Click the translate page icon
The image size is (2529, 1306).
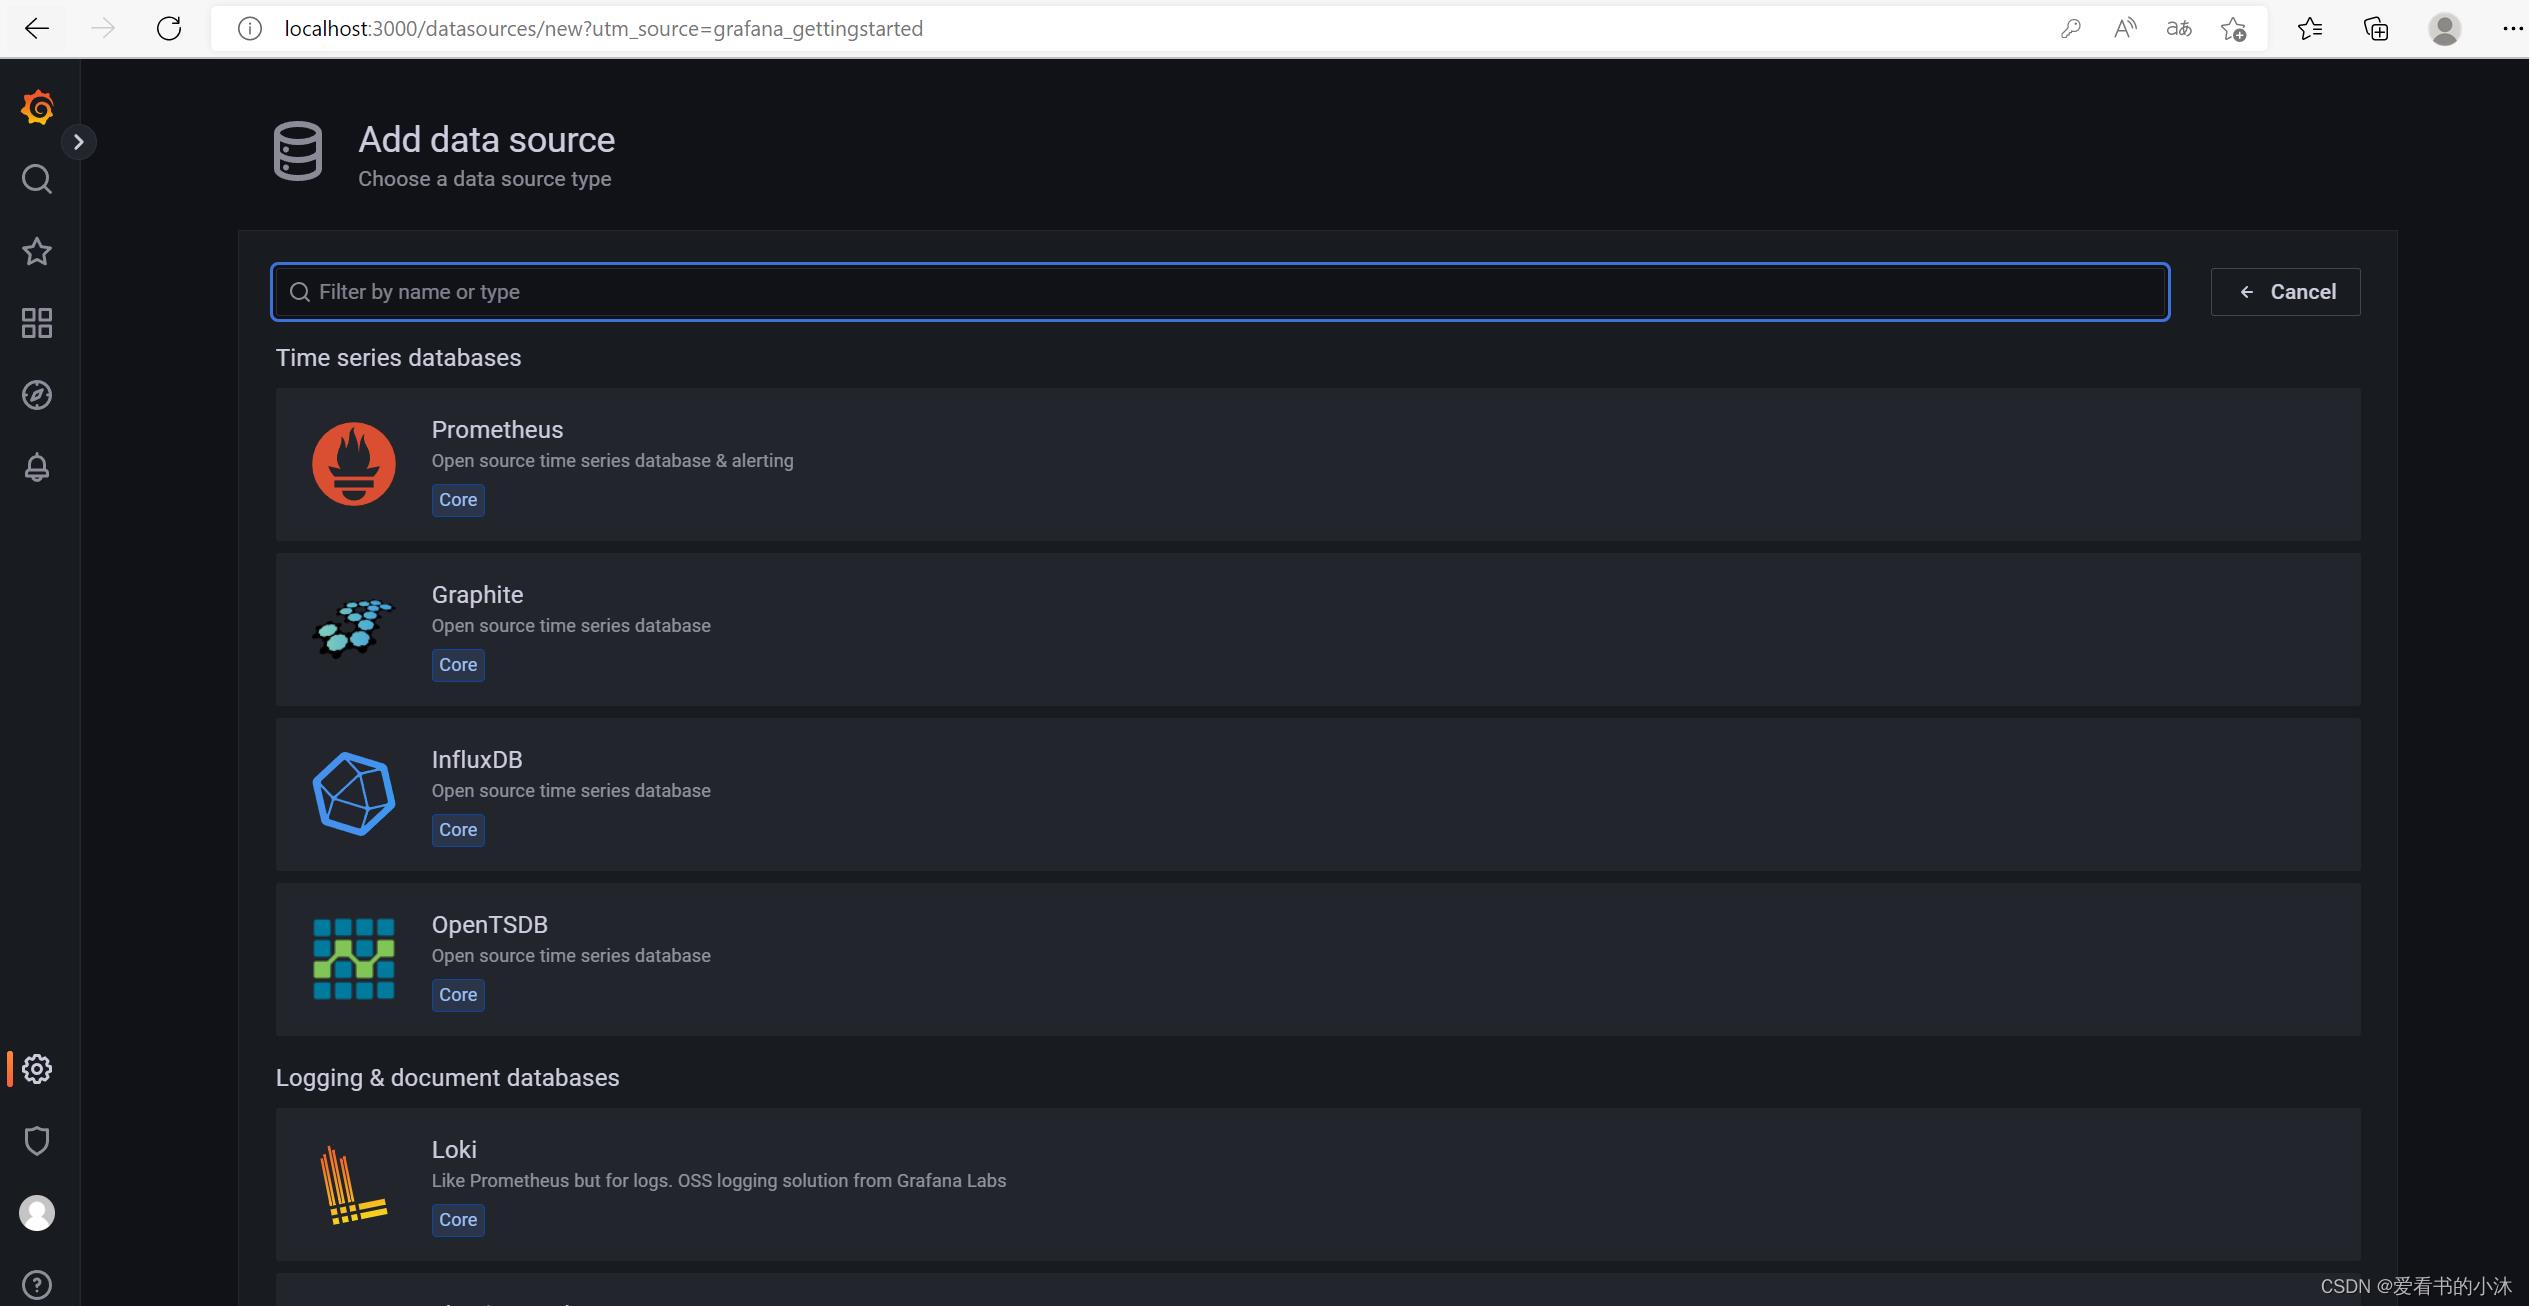pyautogui.click(x=2179, y=28)
